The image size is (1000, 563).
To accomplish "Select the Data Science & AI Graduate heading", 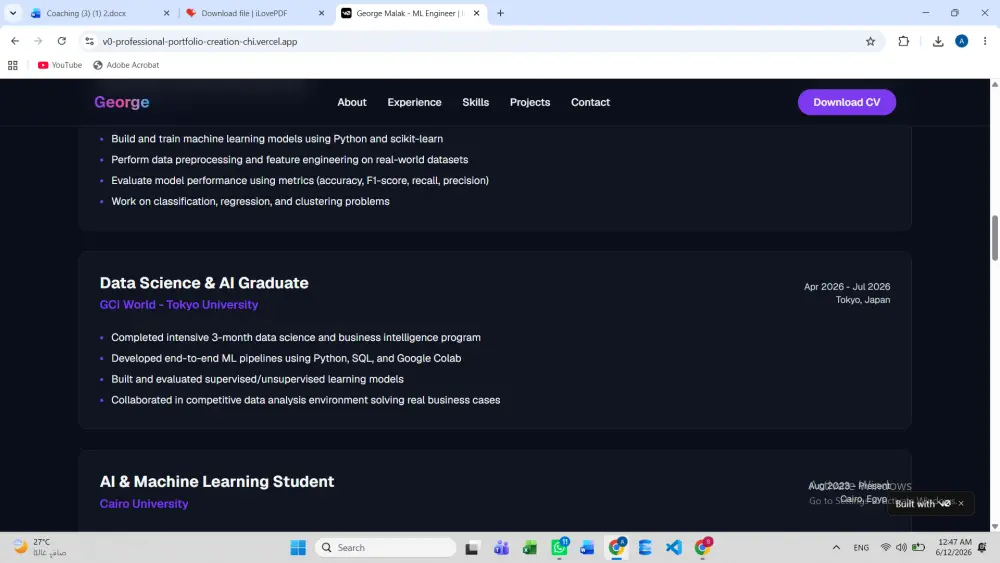I will tap(204, 282).
